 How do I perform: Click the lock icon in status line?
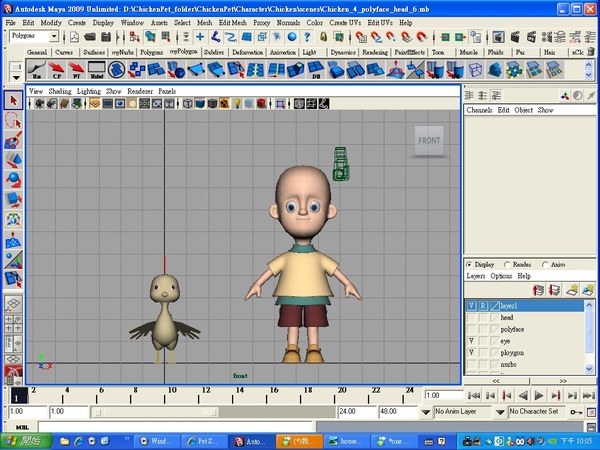(324, 37)
